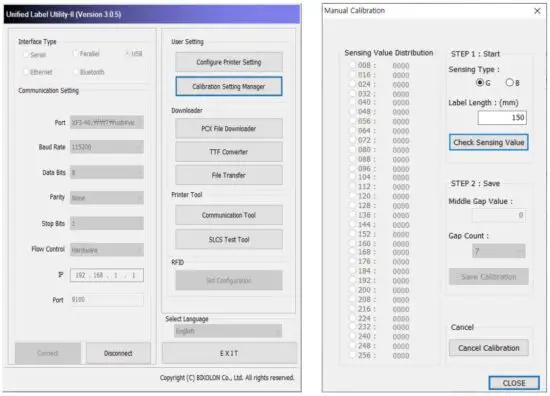Open the Communication Tool

tap(229, 215)
